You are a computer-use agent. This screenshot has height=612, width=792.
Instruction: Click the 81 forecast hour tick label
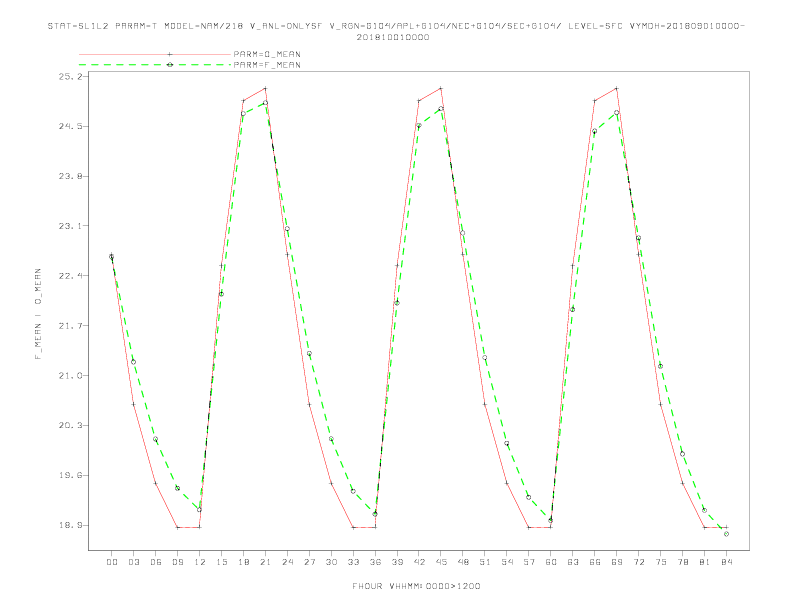point(705,562)
